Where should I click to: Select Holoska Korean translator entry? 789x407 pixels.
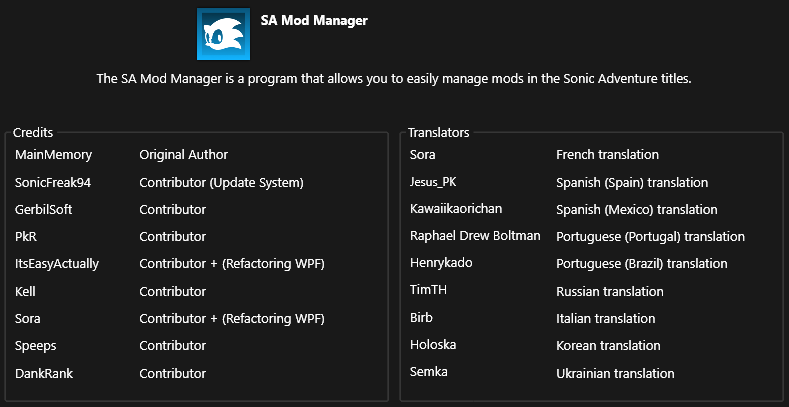click(x=433, y=345)
